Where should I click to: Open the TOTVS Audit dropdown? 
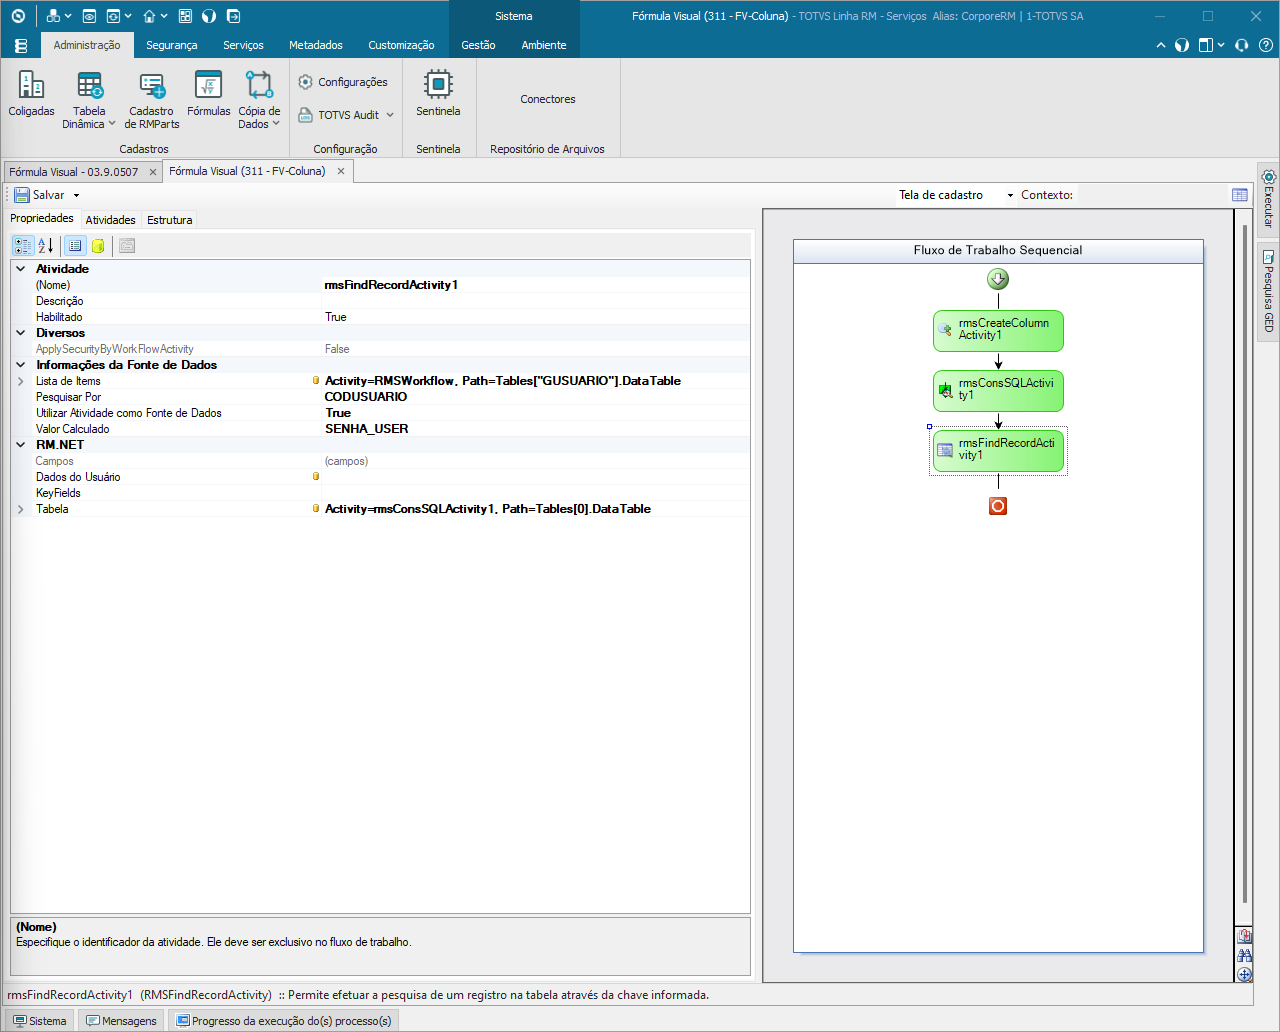point(390,115)
